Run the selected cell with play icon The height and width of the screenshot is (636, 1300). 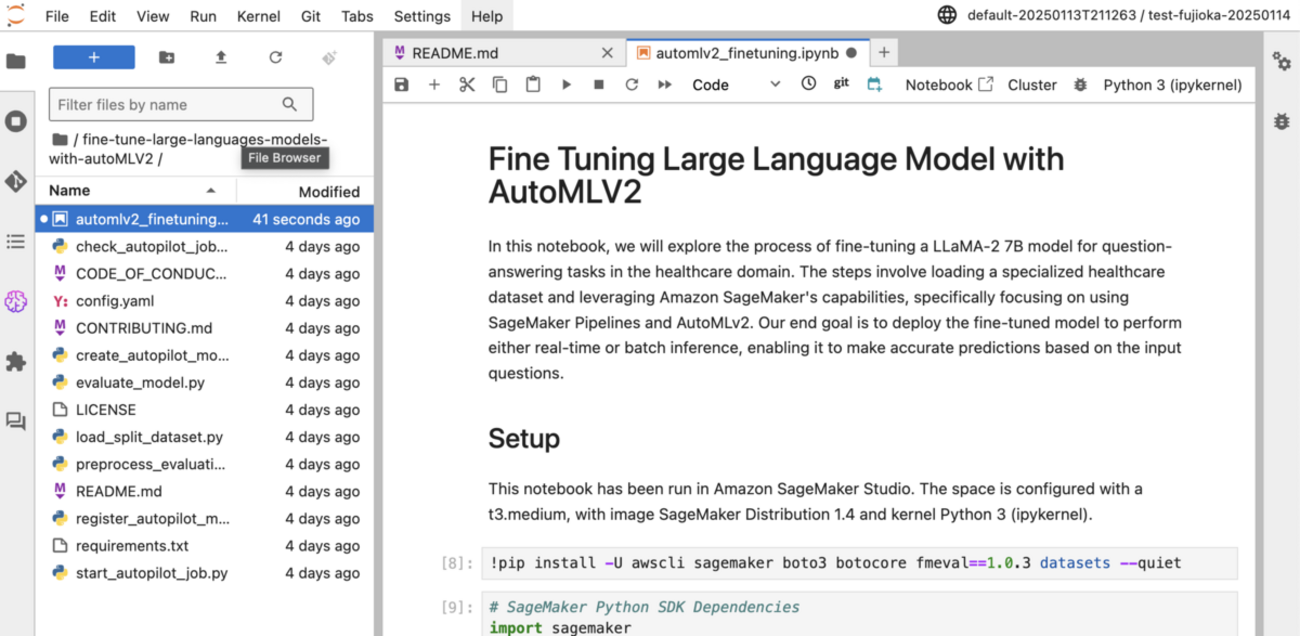(x=566, y=85)
